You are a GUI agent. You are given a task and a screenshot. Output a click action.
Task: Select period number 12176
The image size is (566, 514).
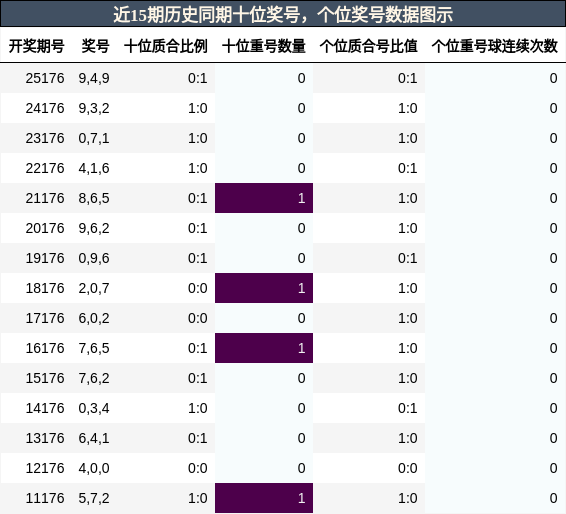[45, 468]
